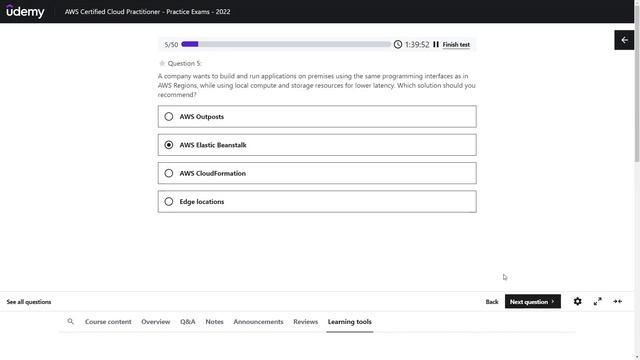Go to the Notes tab
640x360 pixels.
[214, 322]
